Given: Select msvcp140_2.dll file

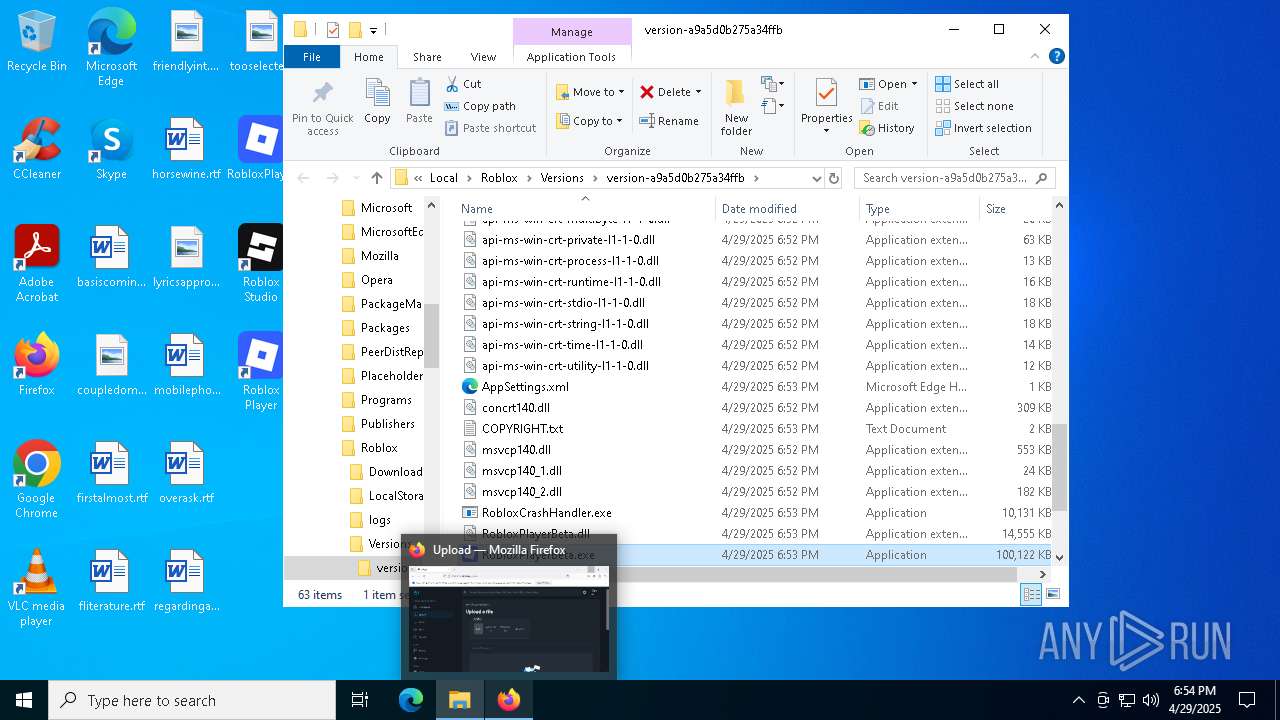Looking at the screenshot, I should pyautogui.click(x=521, y=492).
